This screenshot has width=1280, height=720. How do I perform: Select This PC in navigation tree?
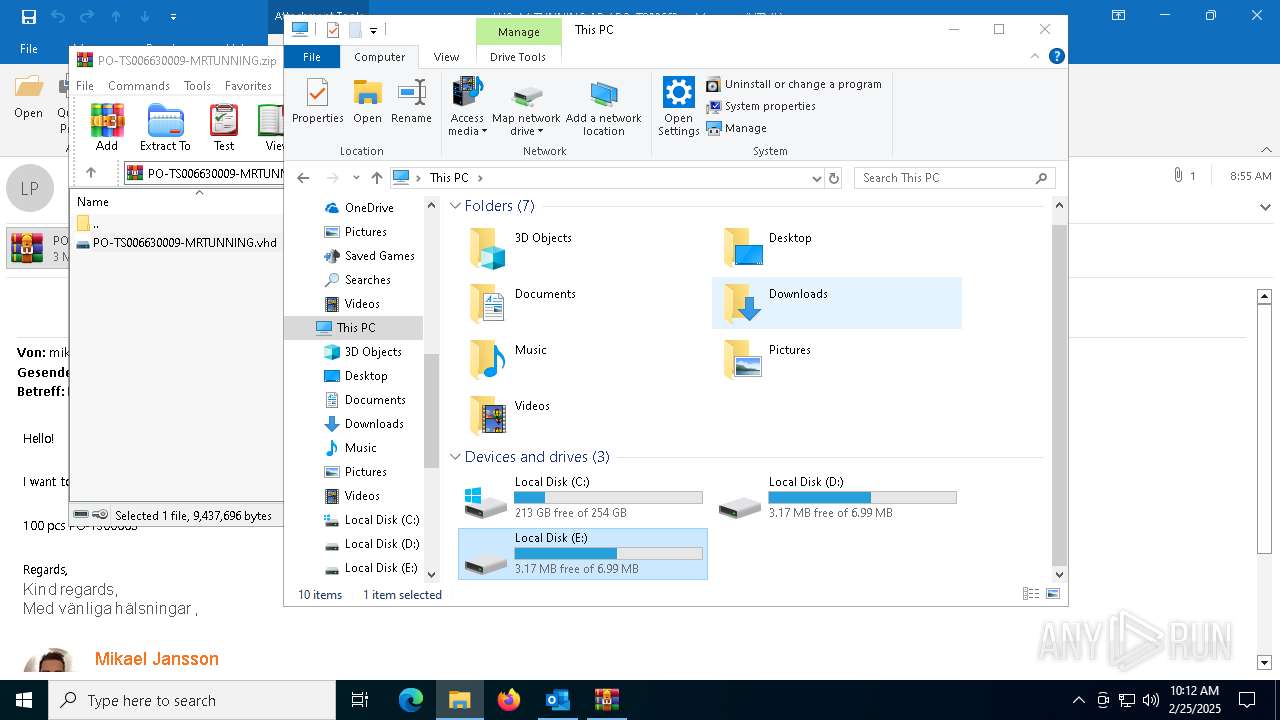[x=355, y=328]
